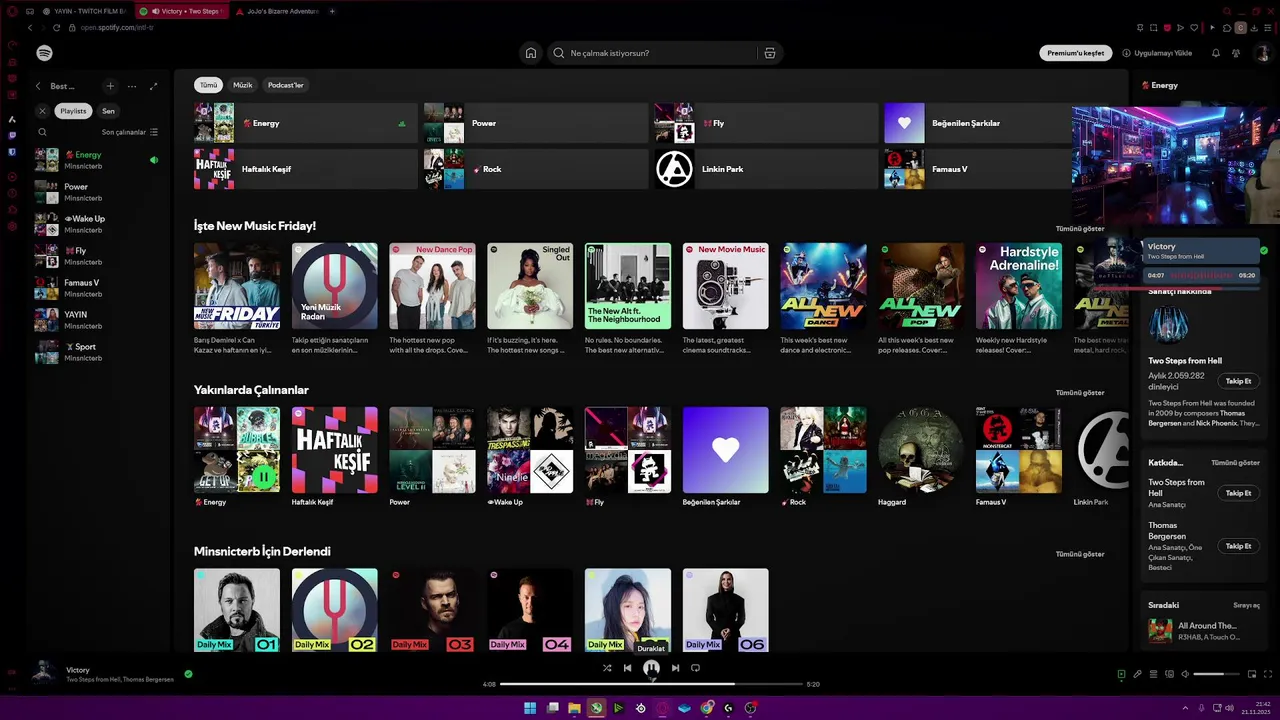Viewport: 1280px width, 720px height.
Task: Toggle the Sen filter chip
Action: tap(108, 111)
